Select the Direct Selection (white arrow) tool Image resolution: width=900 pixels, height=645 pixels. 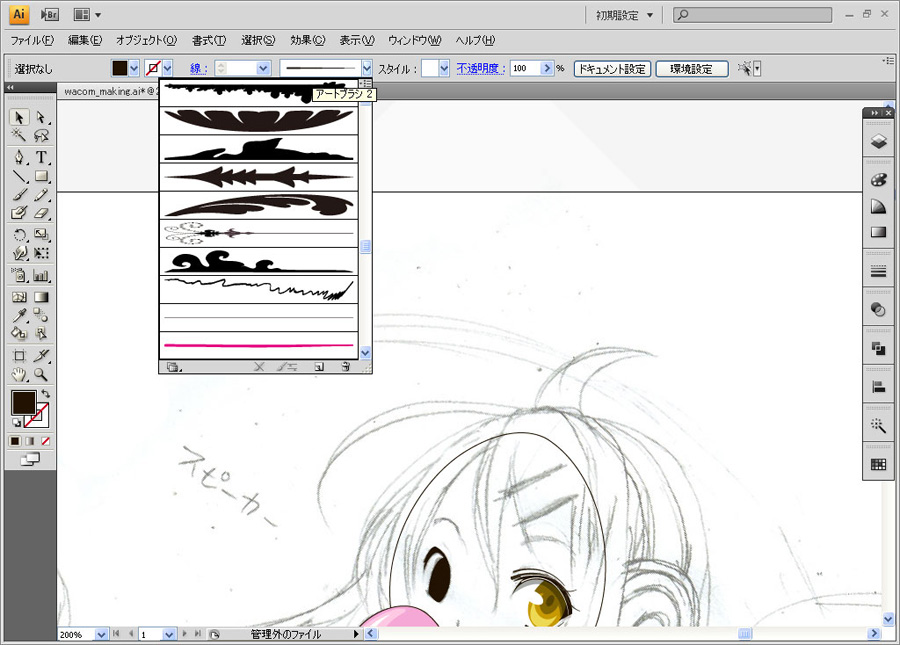click(41, 118)
